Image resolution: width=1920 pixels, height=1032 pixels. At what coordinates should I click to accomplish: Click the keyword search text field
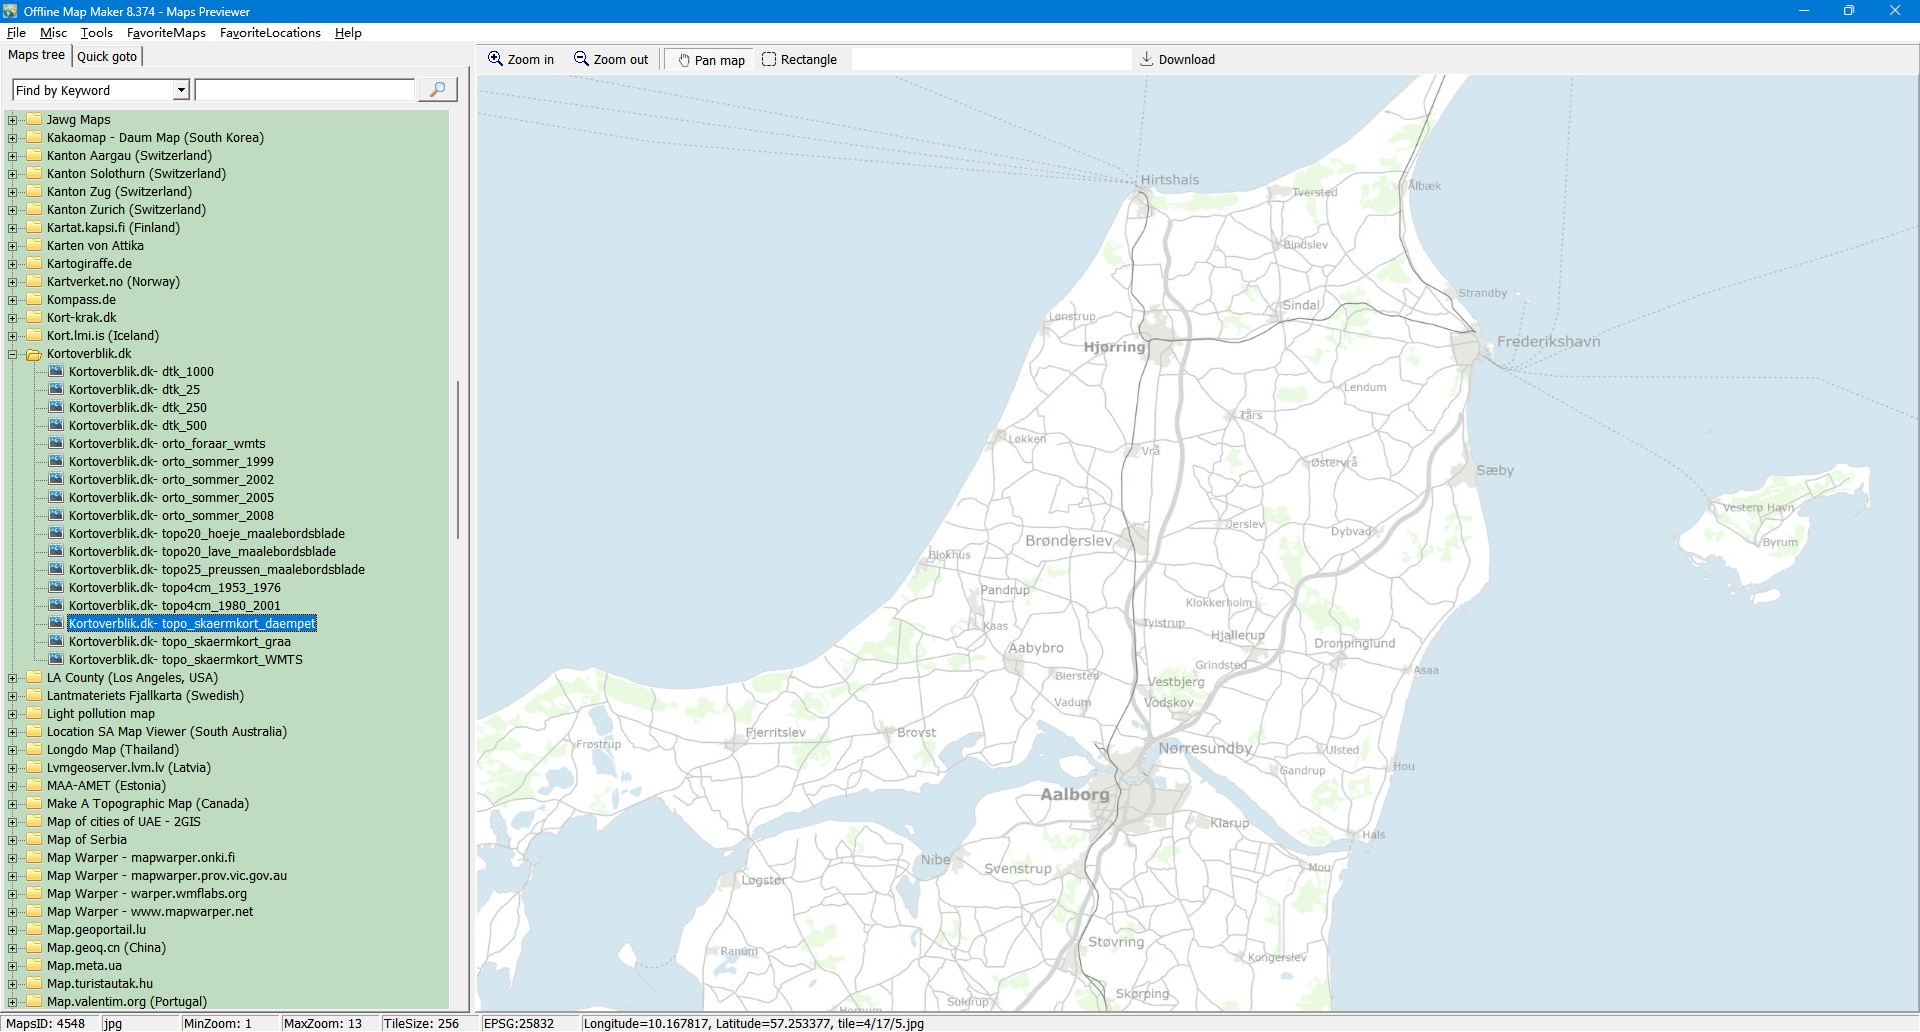(x=305, y=90)
